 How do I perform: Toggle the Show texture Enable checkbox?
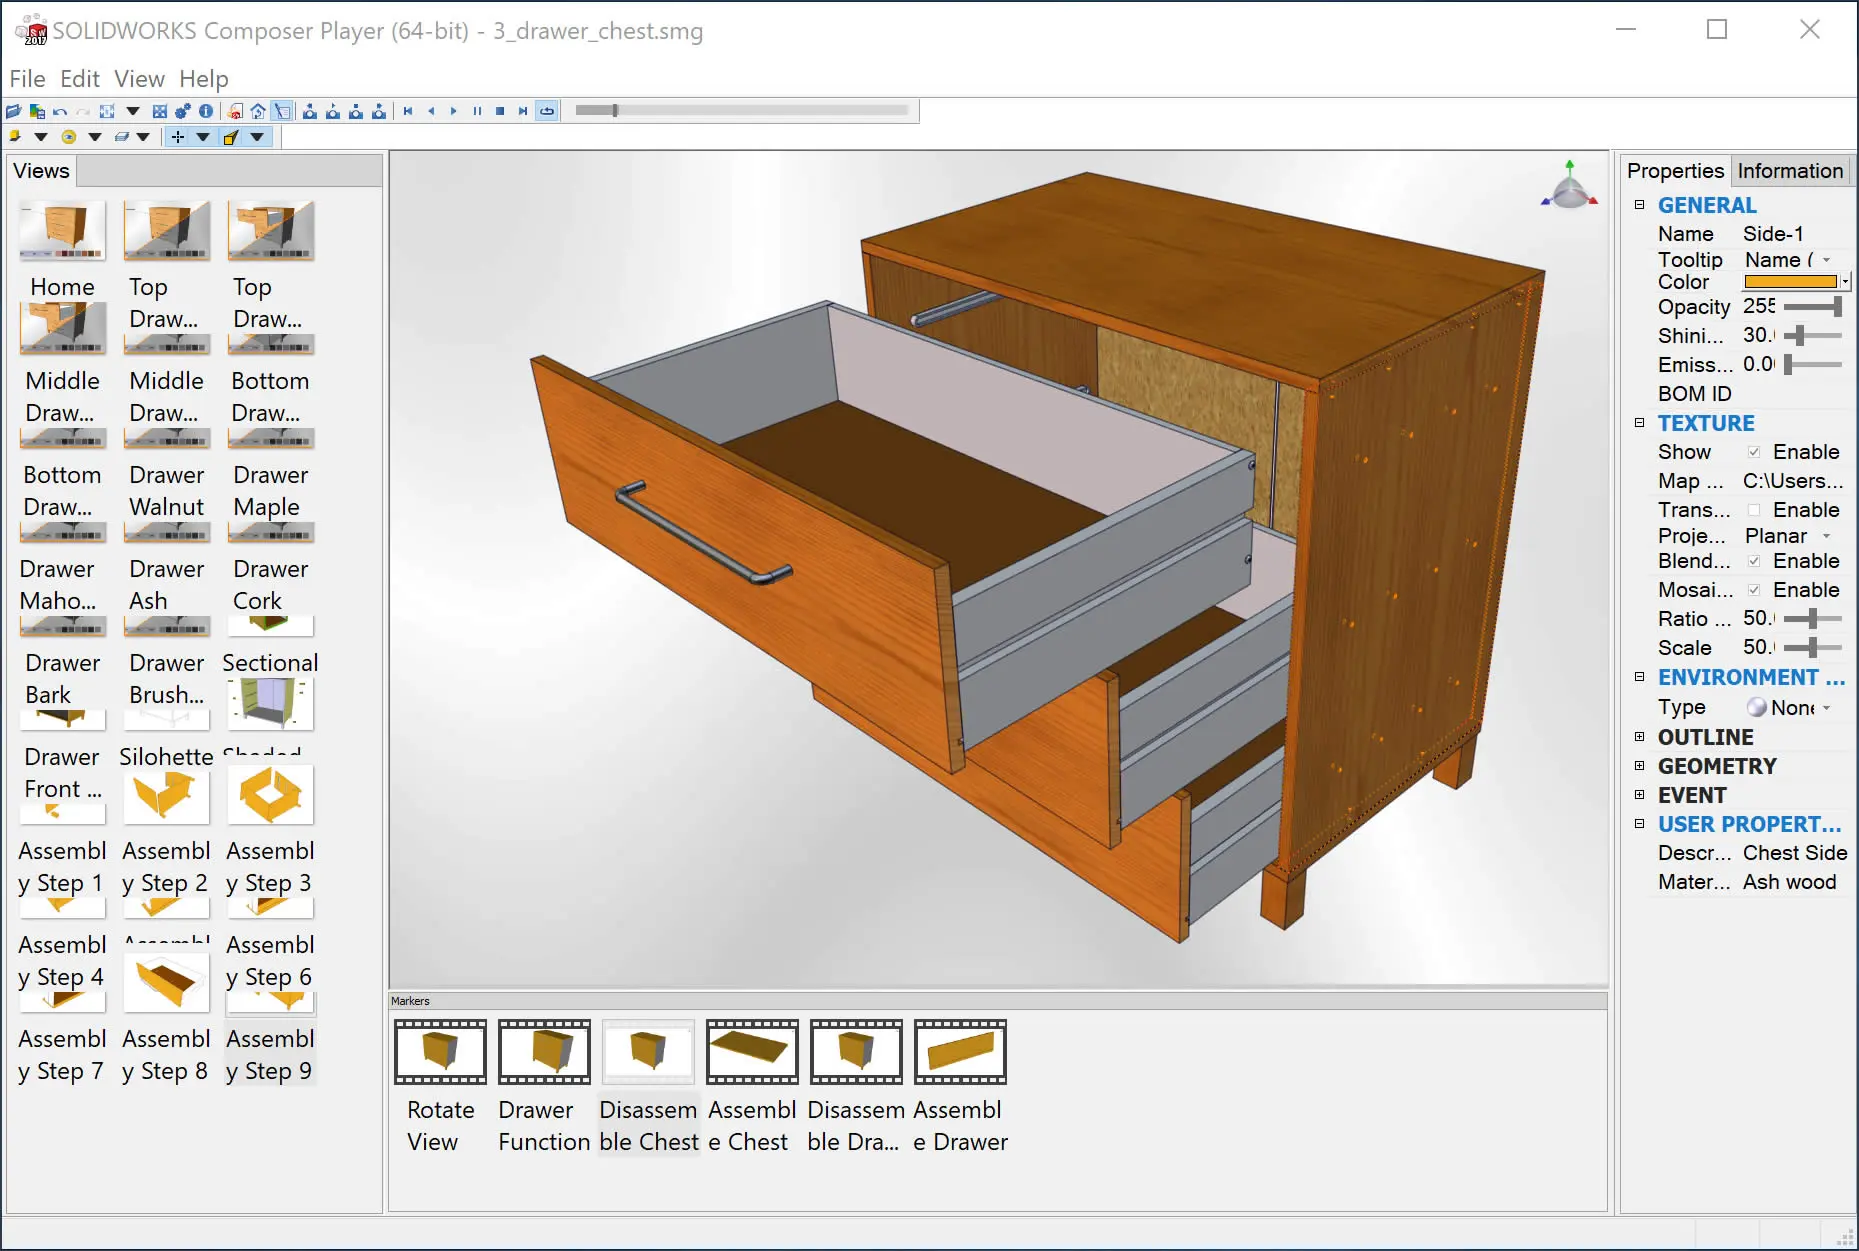(1754, 452)
